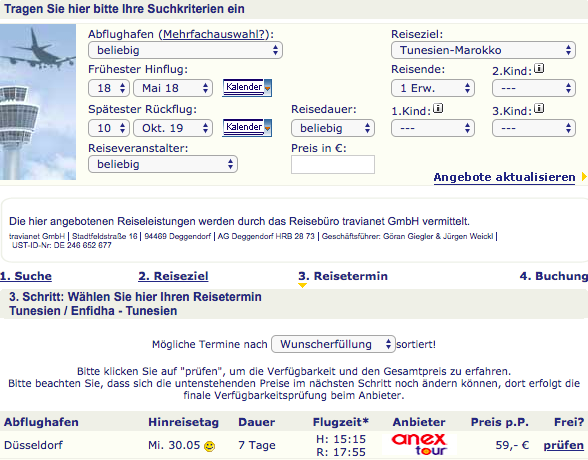The width and height of the screenshot is (588, 460).
Task: Click the anex tour provider logo
Action: pos(419,445)
